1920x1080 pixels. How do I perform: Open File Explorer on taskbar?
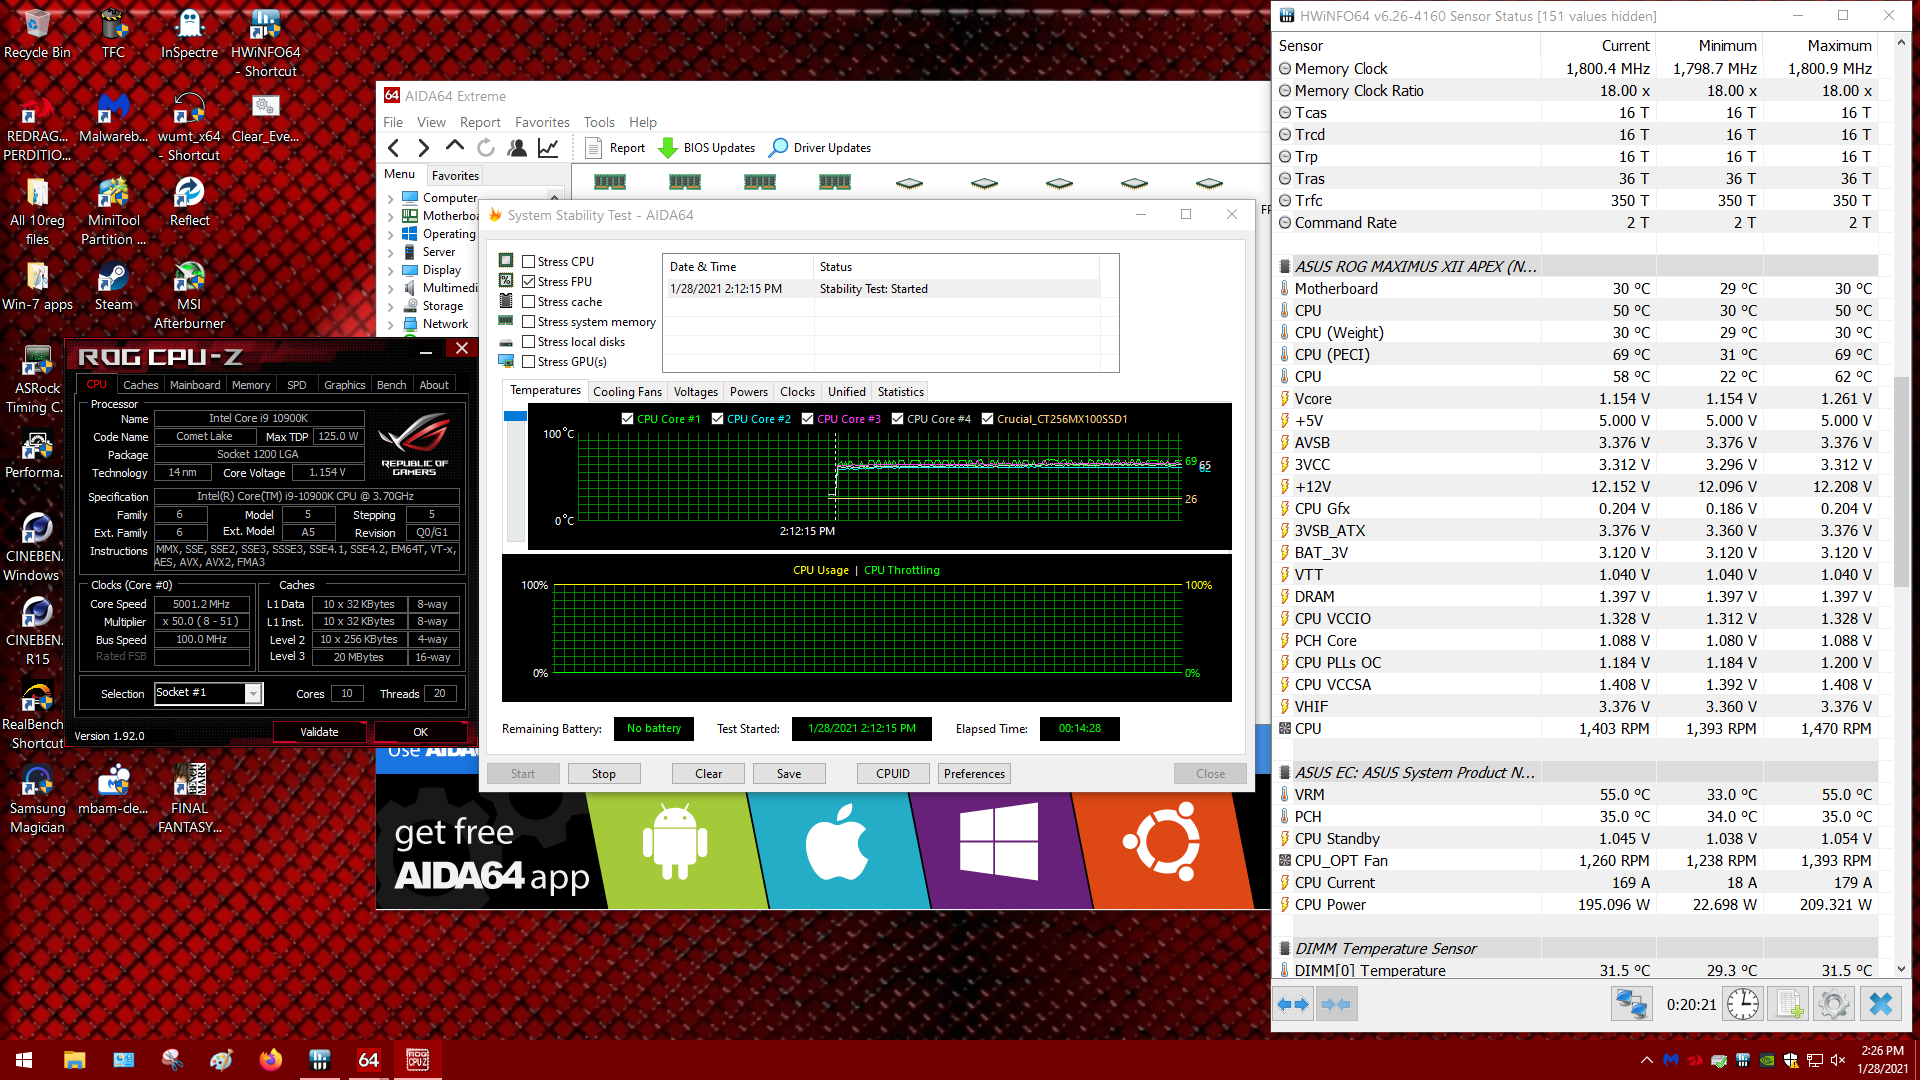pyautogui.click(x=74, y=1060)
